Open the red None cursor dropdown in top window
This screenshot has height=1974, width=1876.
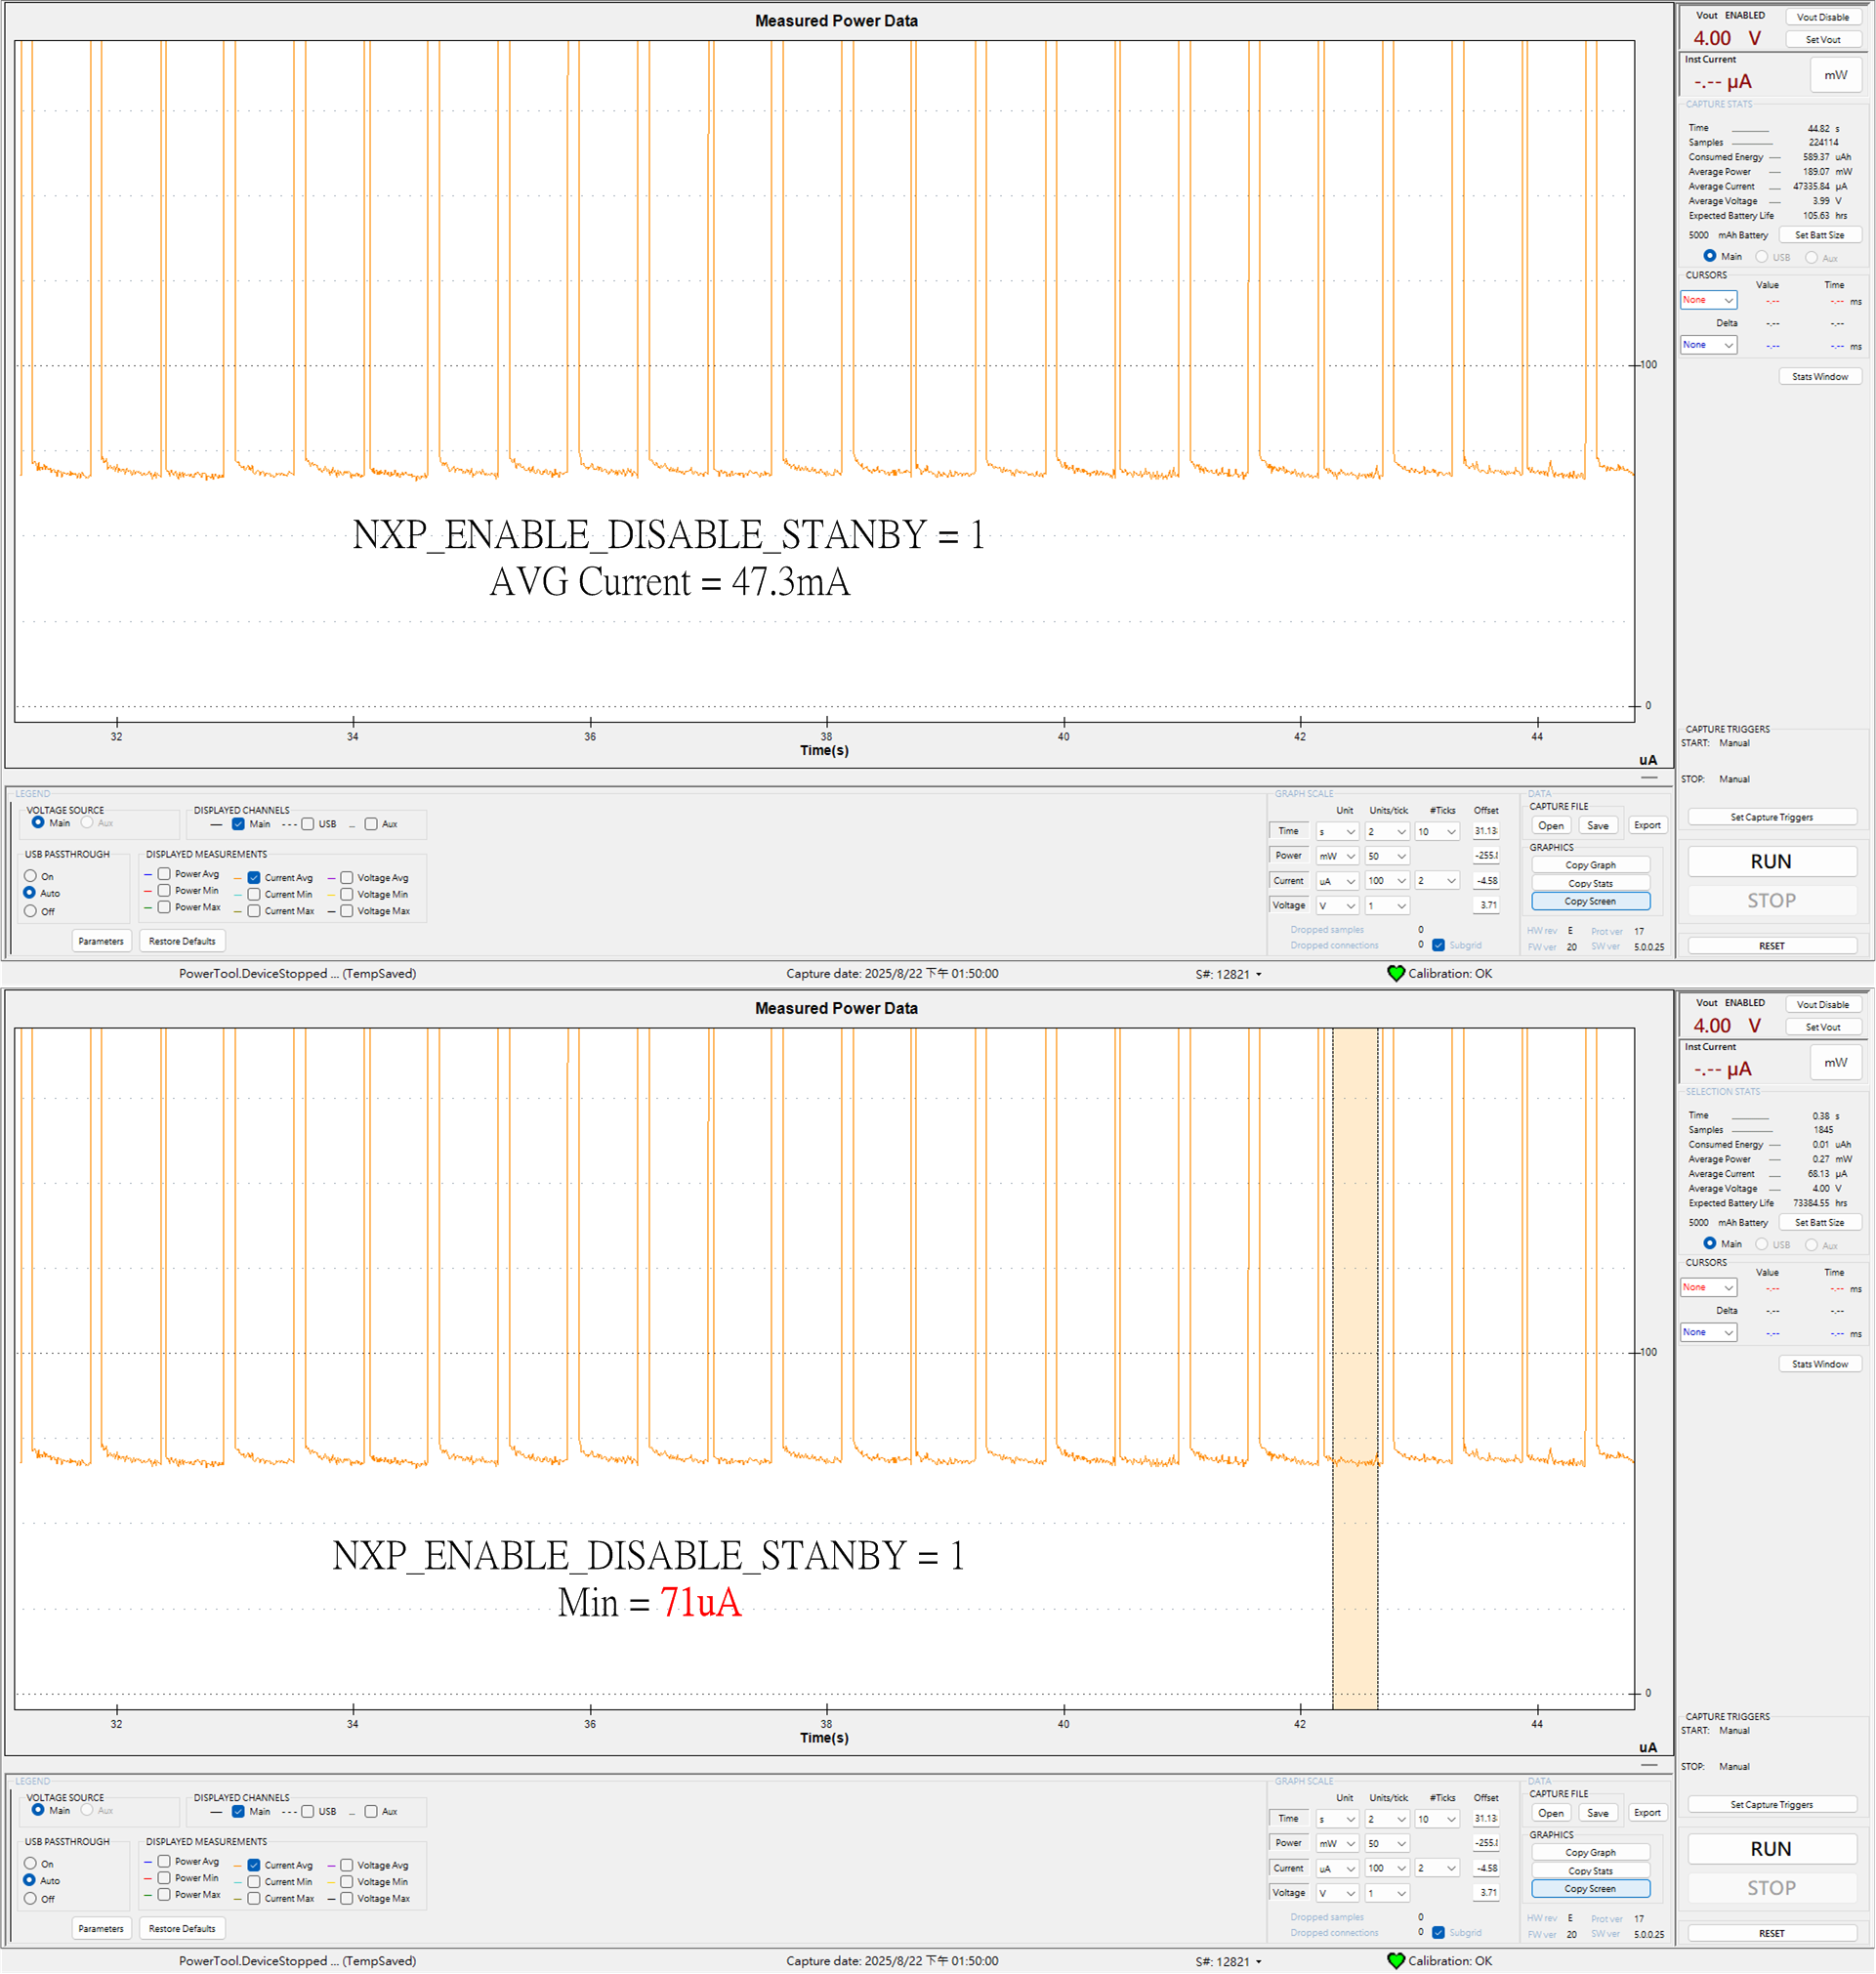click(1708, 300)
